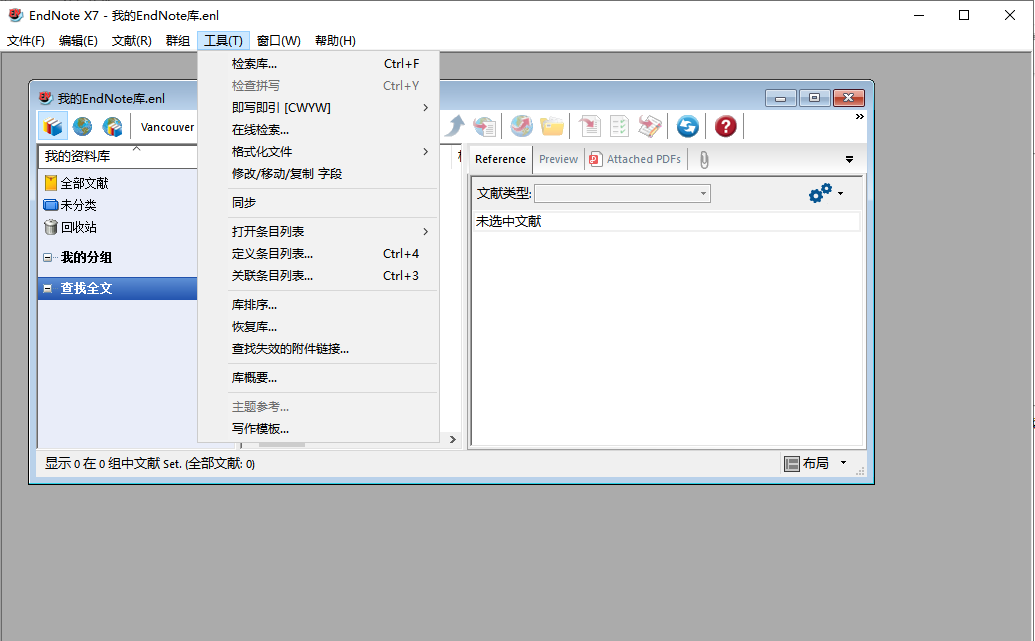Viewport: 1035px width, 641px height.
Task: Choose 同步 menu item
Action: click(319, 203)
